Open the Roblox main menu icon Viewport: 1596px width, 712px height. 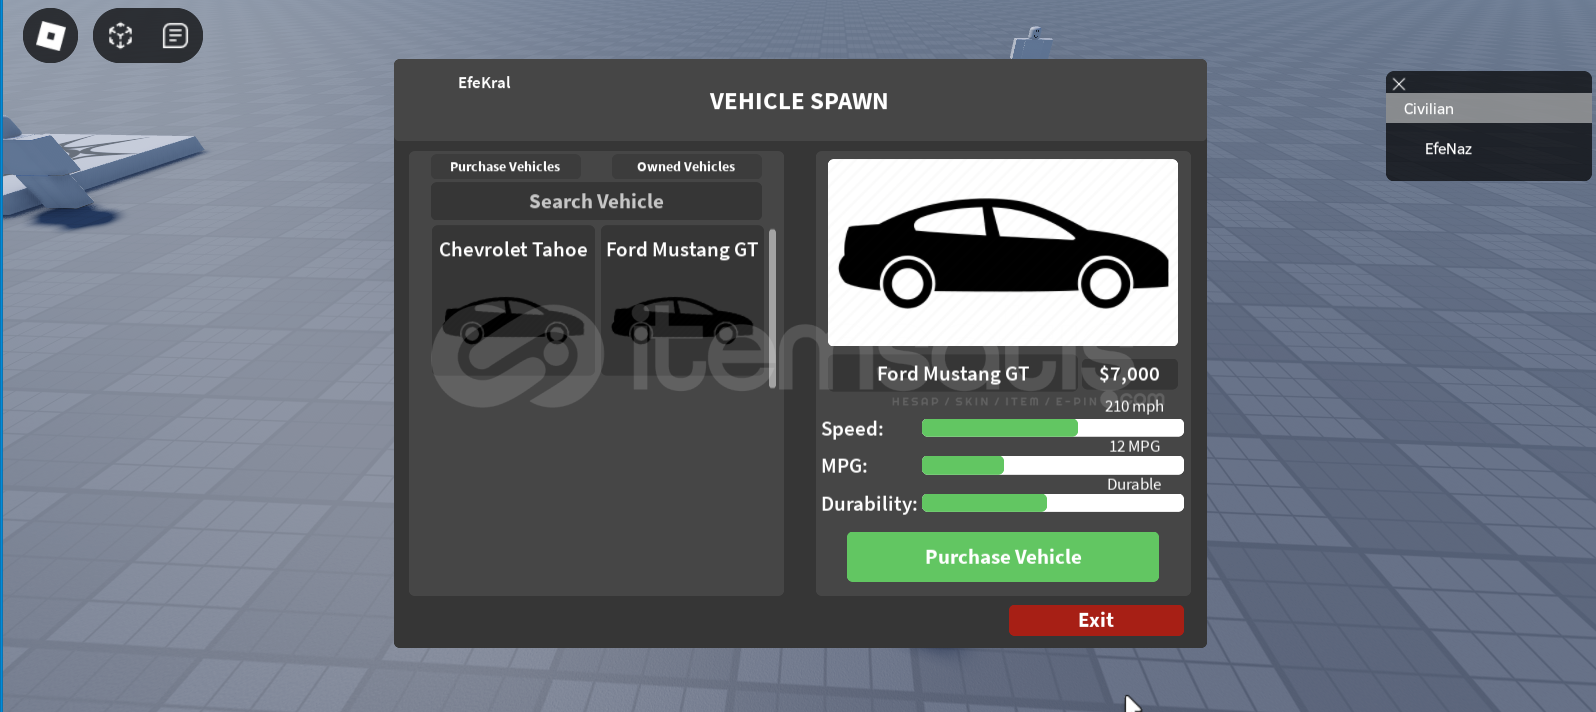point(50,36)
